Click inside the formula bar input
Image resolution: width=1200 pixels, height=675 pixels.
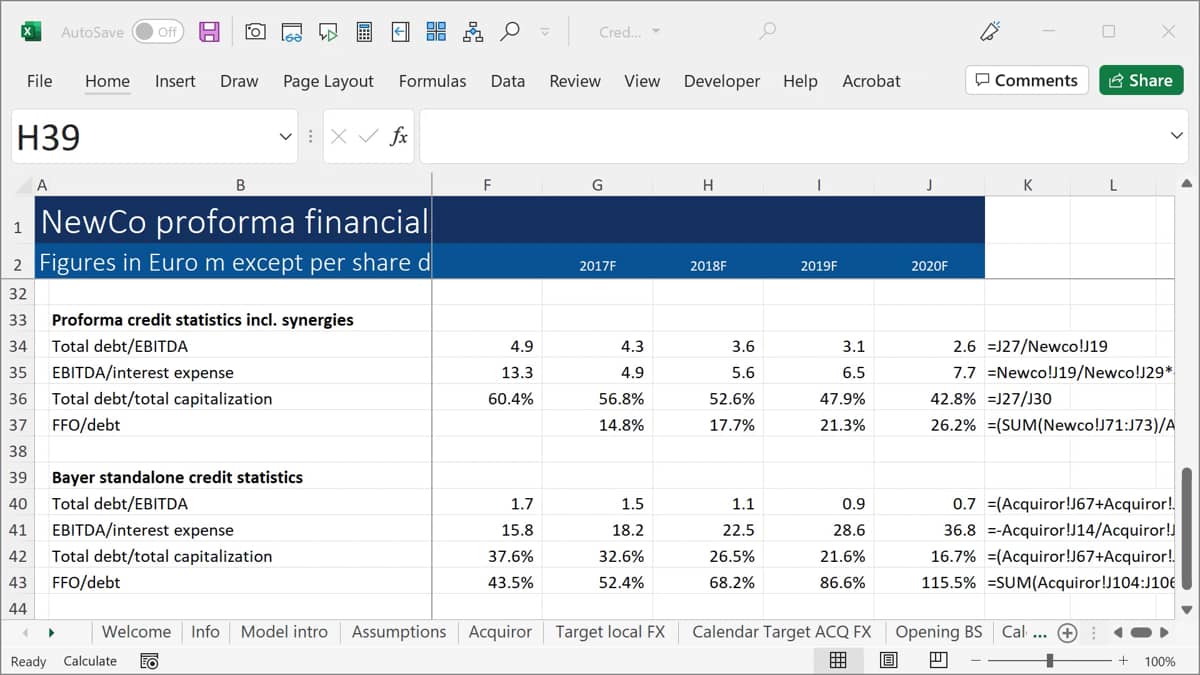792,136
